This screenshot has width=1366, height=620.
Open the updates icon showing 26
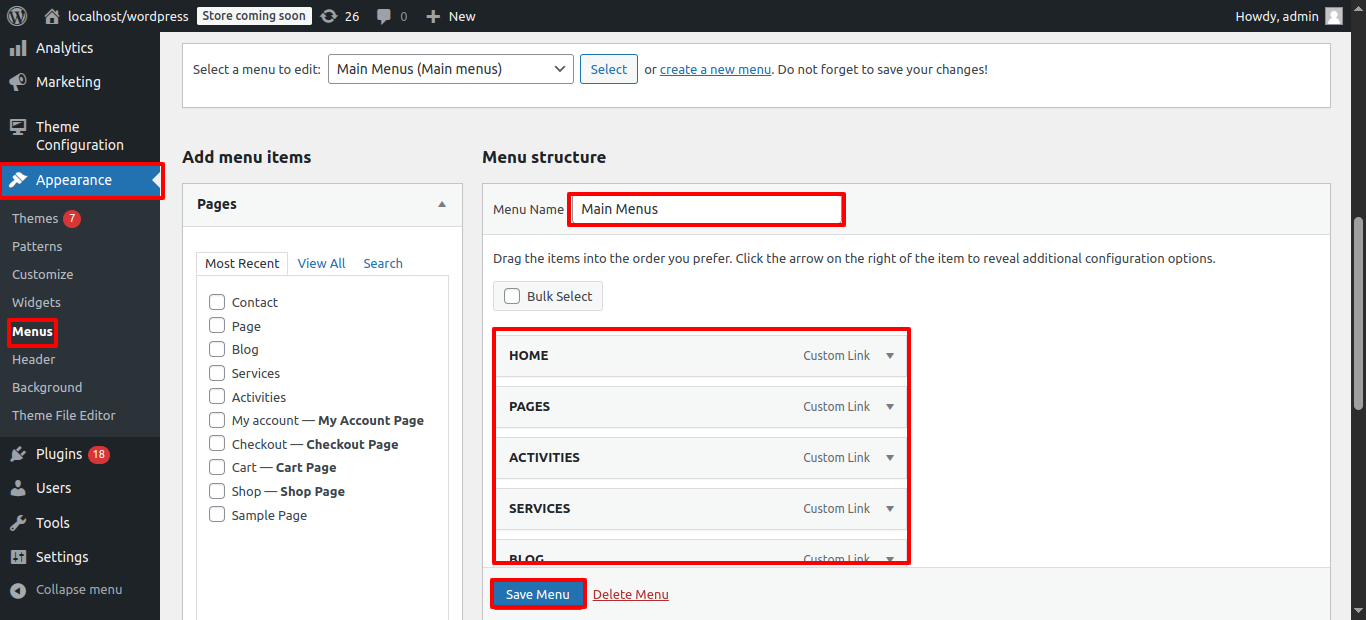click(x=328, y=16)
